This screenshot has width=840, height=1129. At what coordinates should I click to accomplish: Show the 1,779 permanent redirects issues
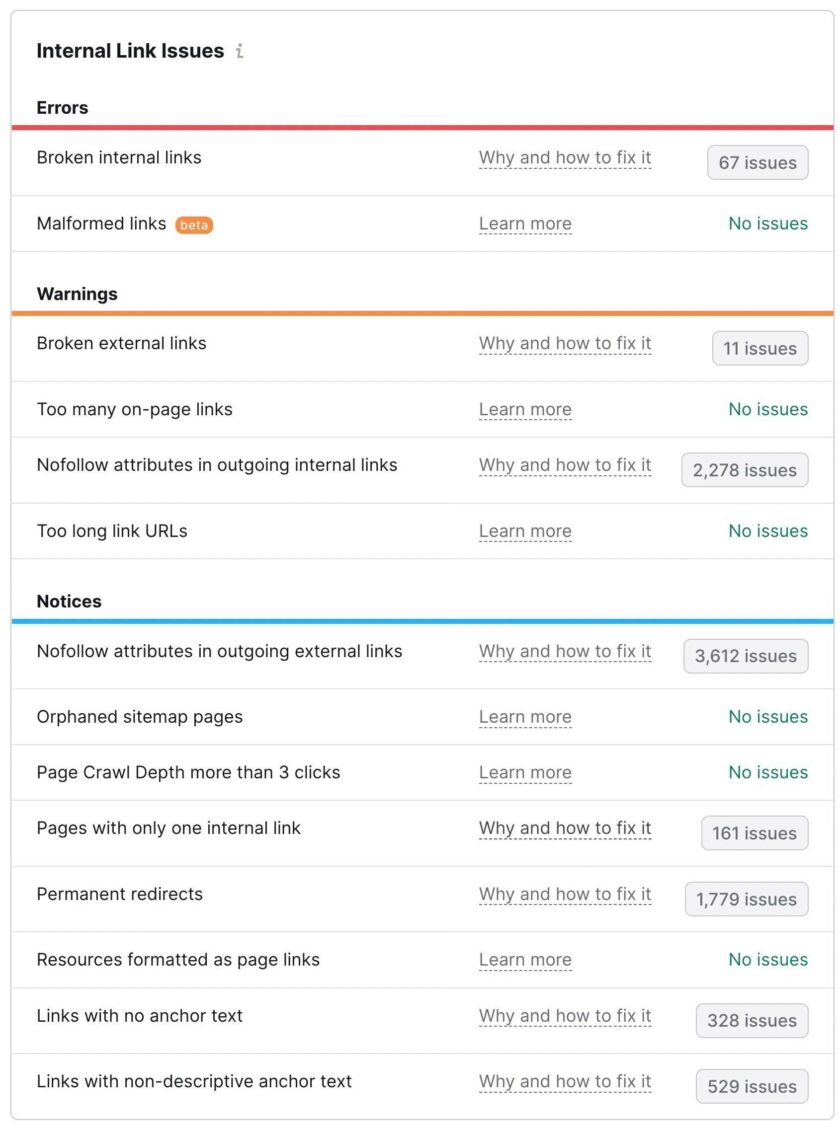tap(746, 899)
